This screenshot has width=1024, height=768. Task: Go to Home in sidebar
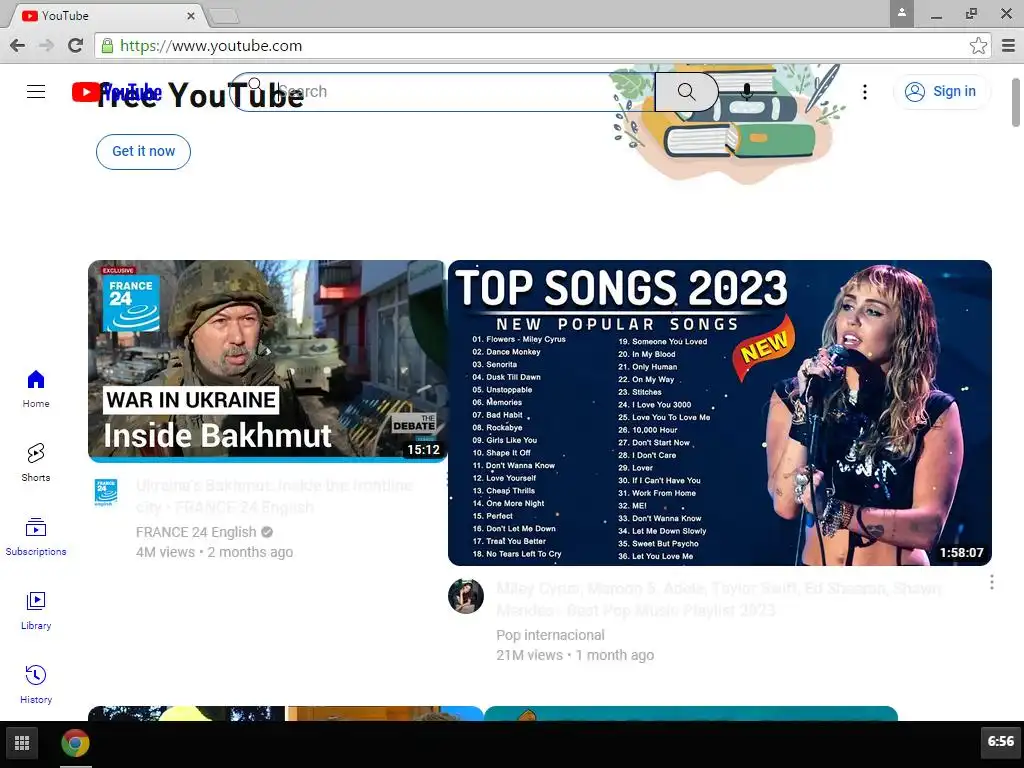(x=36, y=389)
